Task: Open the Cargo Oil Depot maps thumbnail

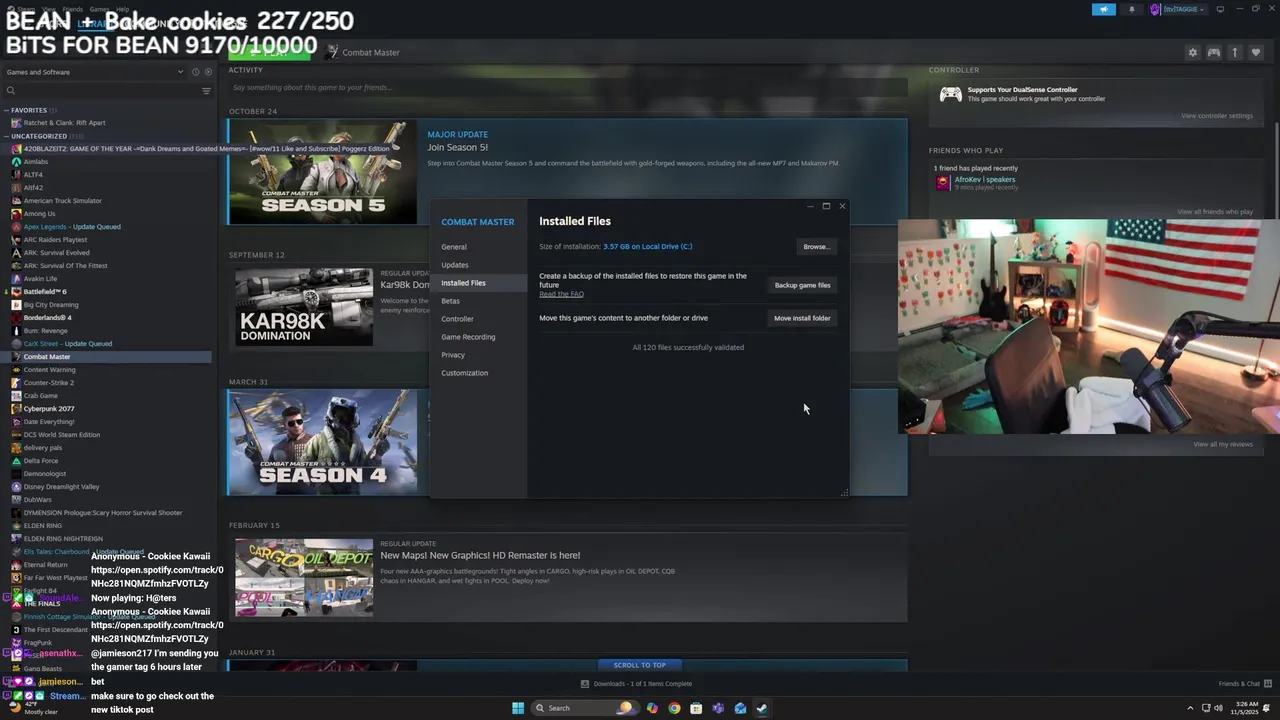Action: [x=304, y=578]
